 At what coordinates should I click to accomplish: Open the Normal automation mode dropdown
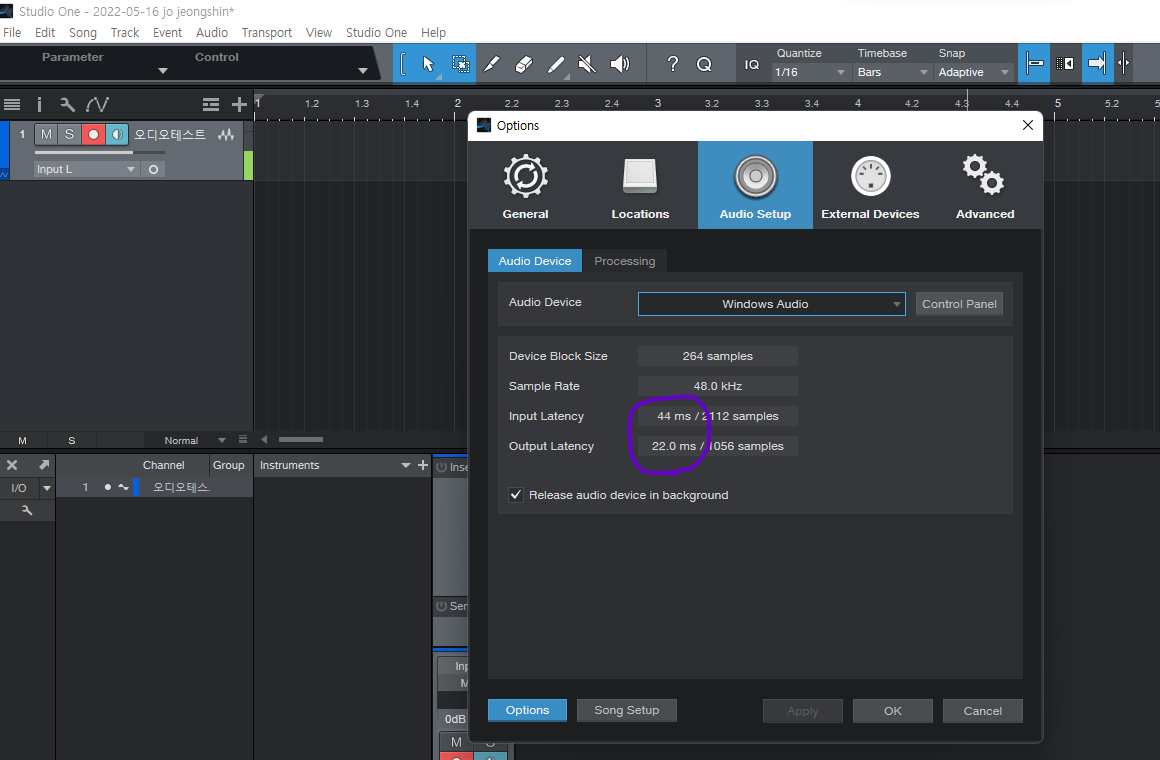coord(195,440)
